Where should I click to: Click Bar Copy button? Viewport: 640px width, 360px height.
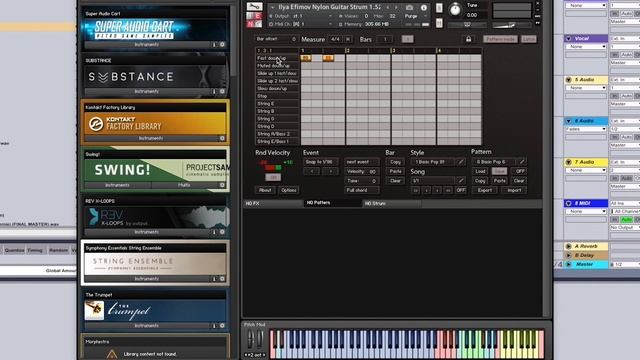click(x=395, y=162)
